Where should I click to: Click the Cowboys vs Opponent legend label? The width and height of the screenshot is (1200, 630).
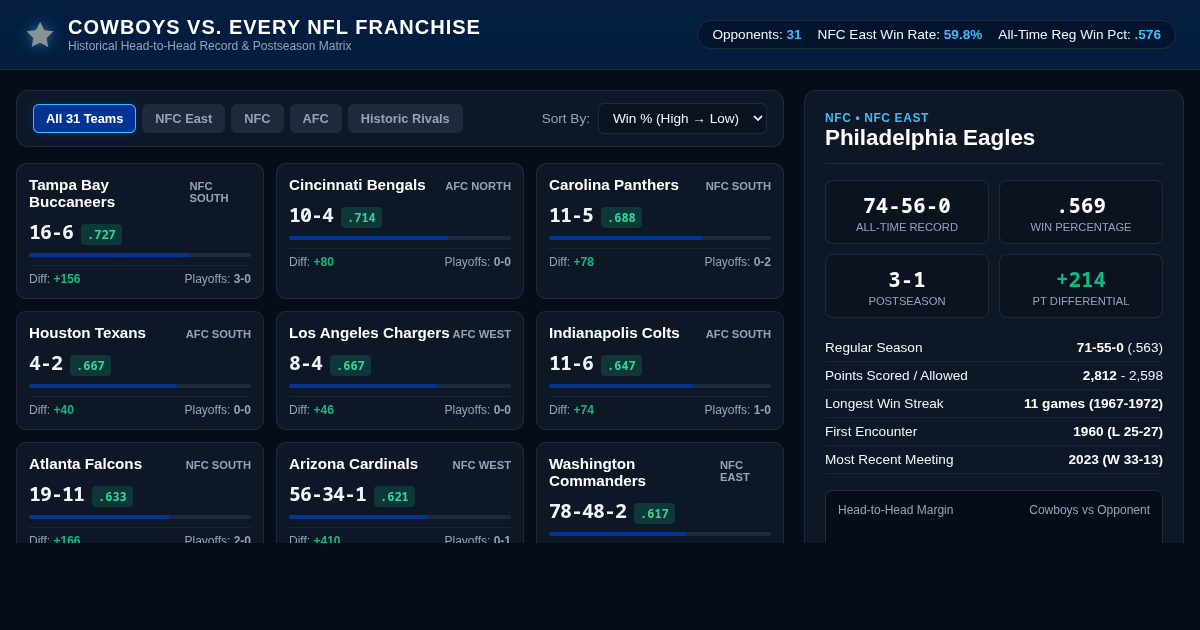[1089, 510]
